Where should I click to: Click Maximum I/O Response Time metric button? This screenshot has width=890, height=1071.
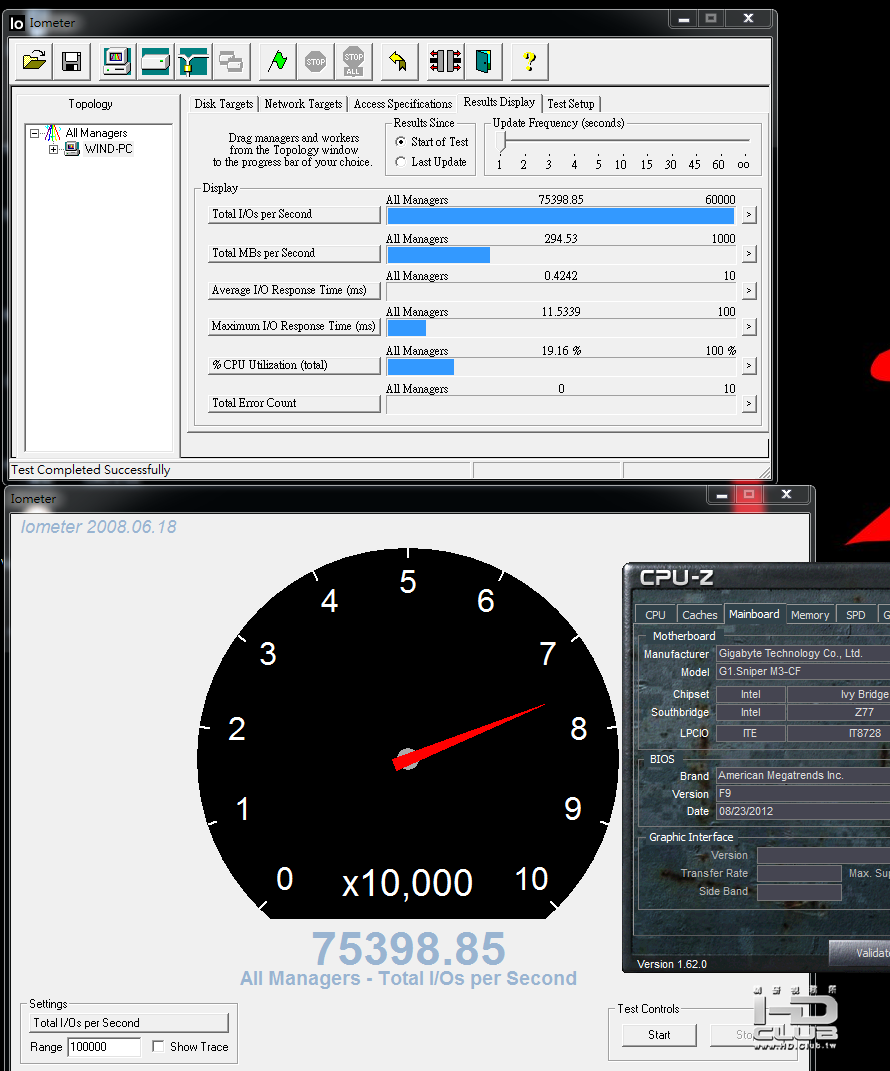[294, 326]
